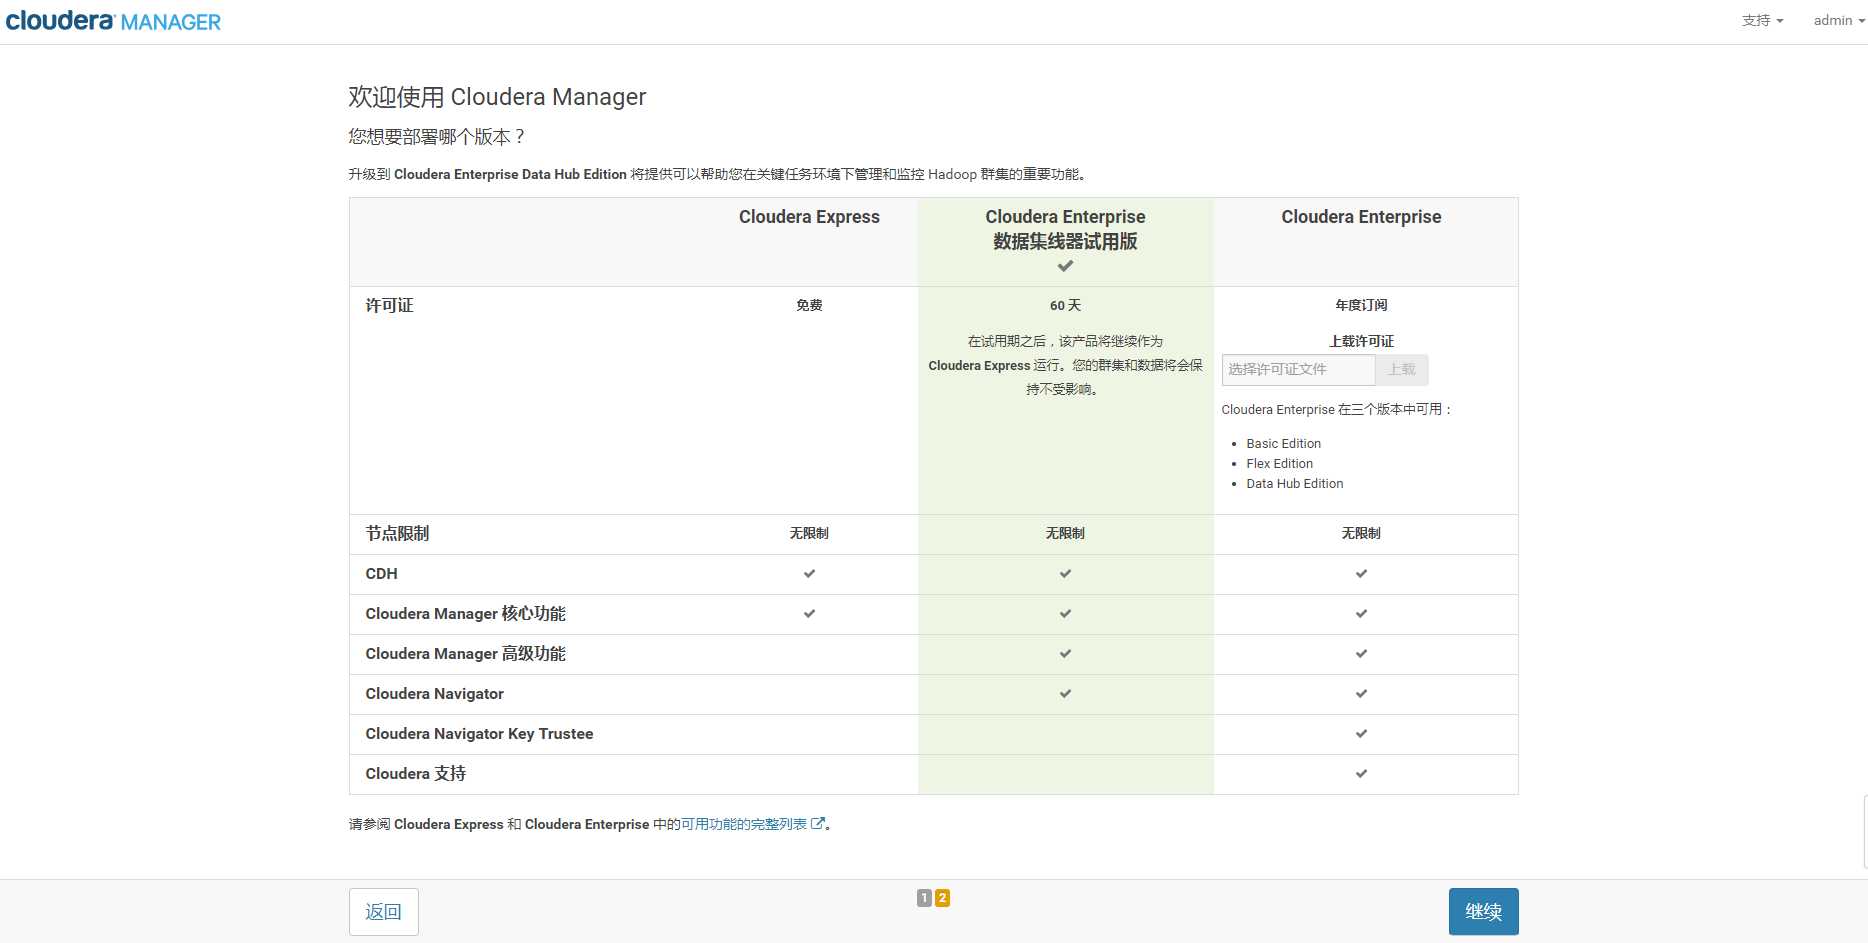
Task: Click 60 天 license value in trial column
Action: click(1065, 305)
